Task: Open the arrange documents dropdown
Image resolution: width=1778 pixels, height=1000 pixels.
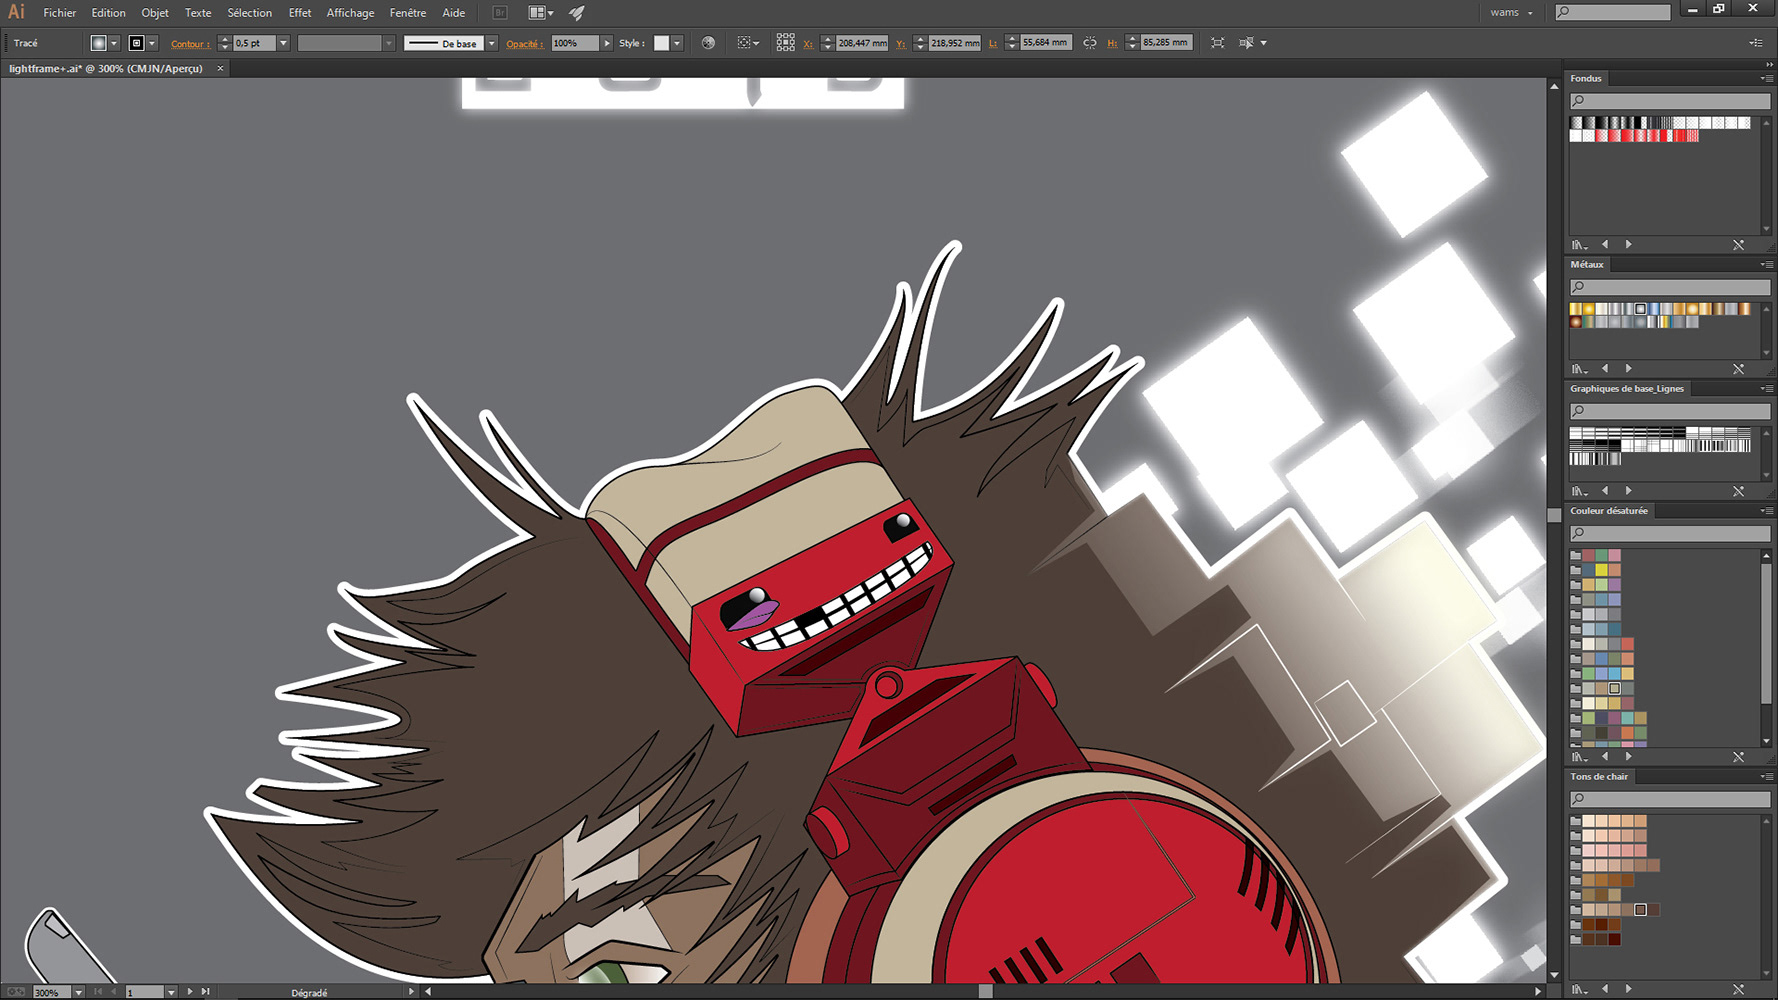Action: (541, 13)
